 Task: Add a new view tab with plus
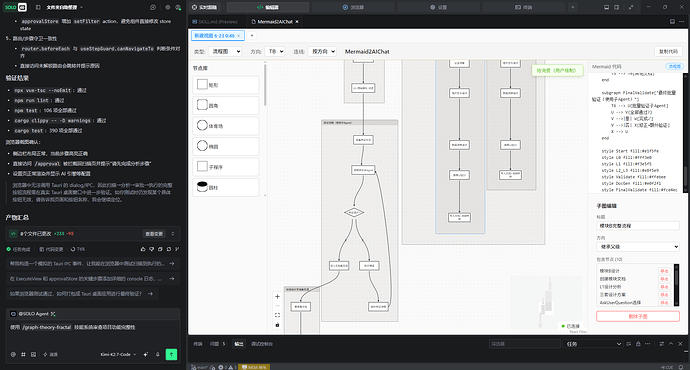(252, 36)
